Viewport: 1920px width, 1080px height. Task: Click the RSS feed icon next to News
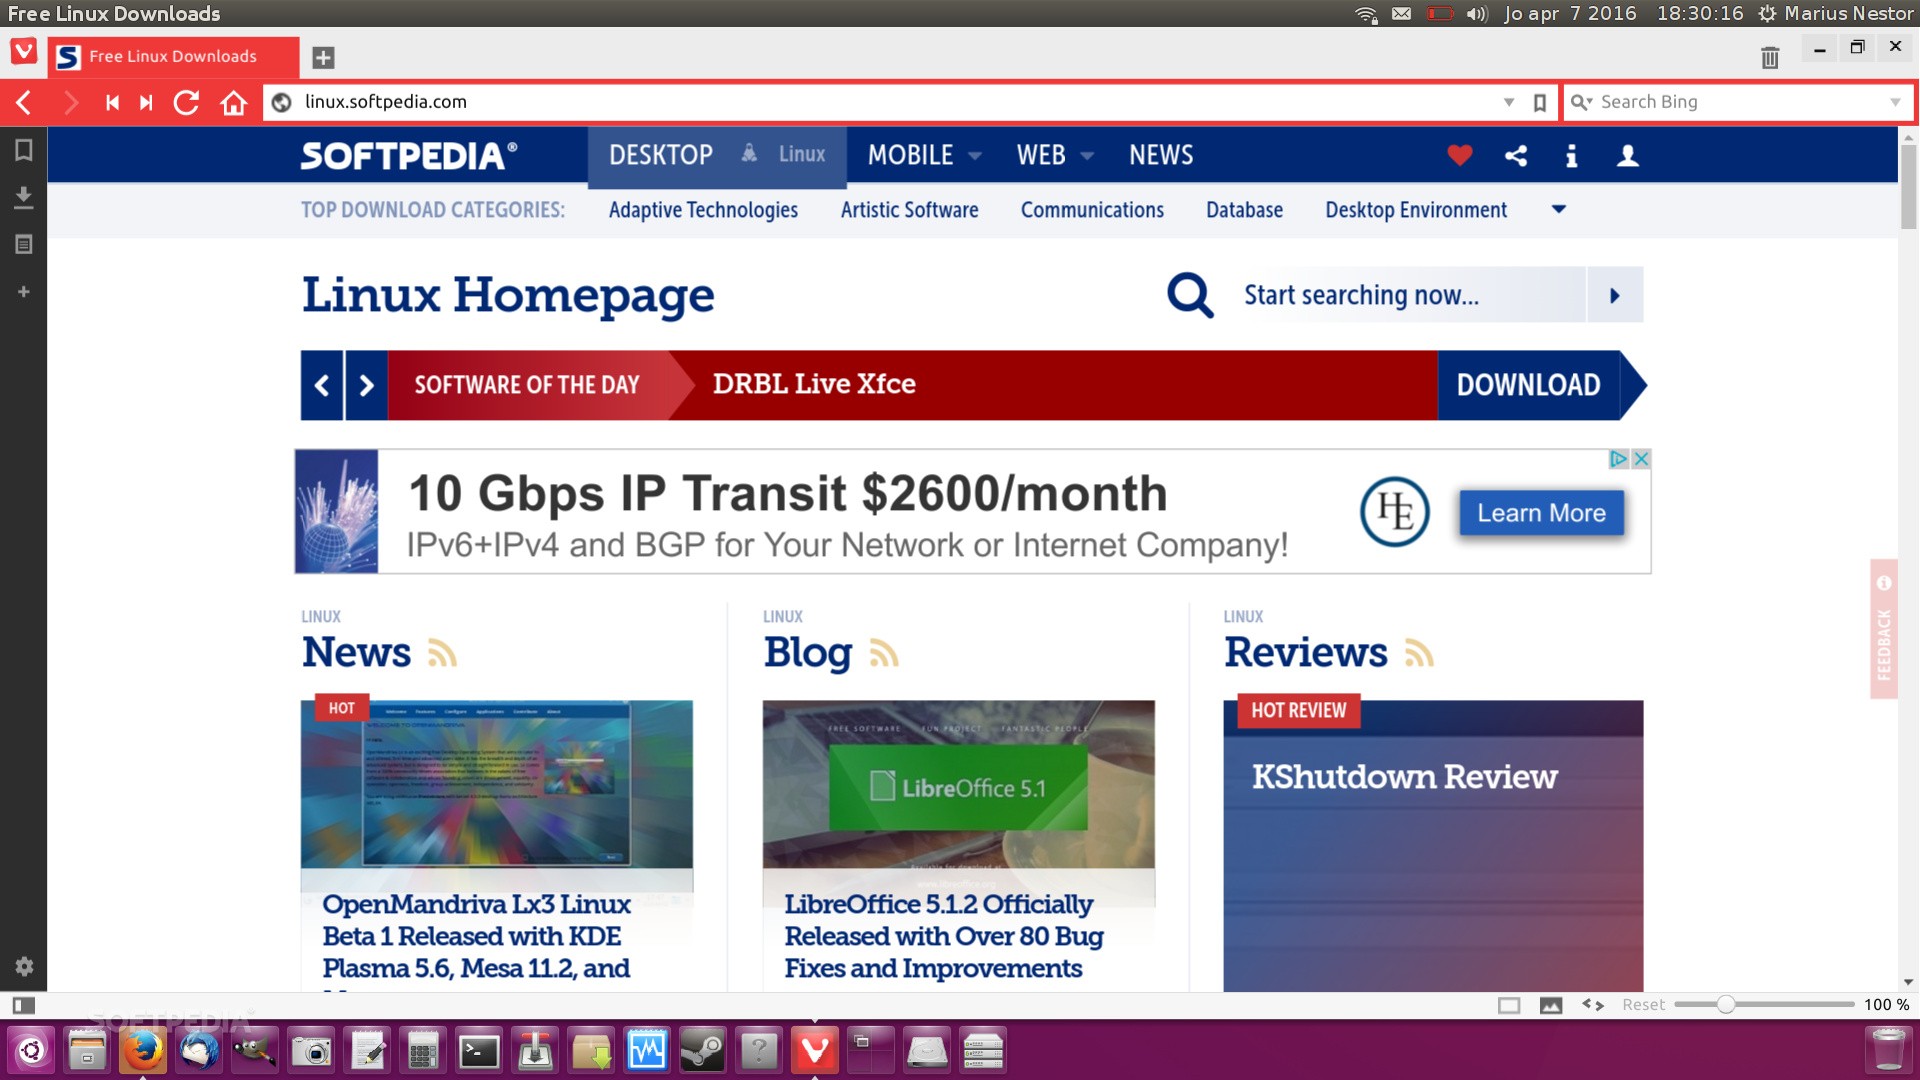click(x=442, y=653)
